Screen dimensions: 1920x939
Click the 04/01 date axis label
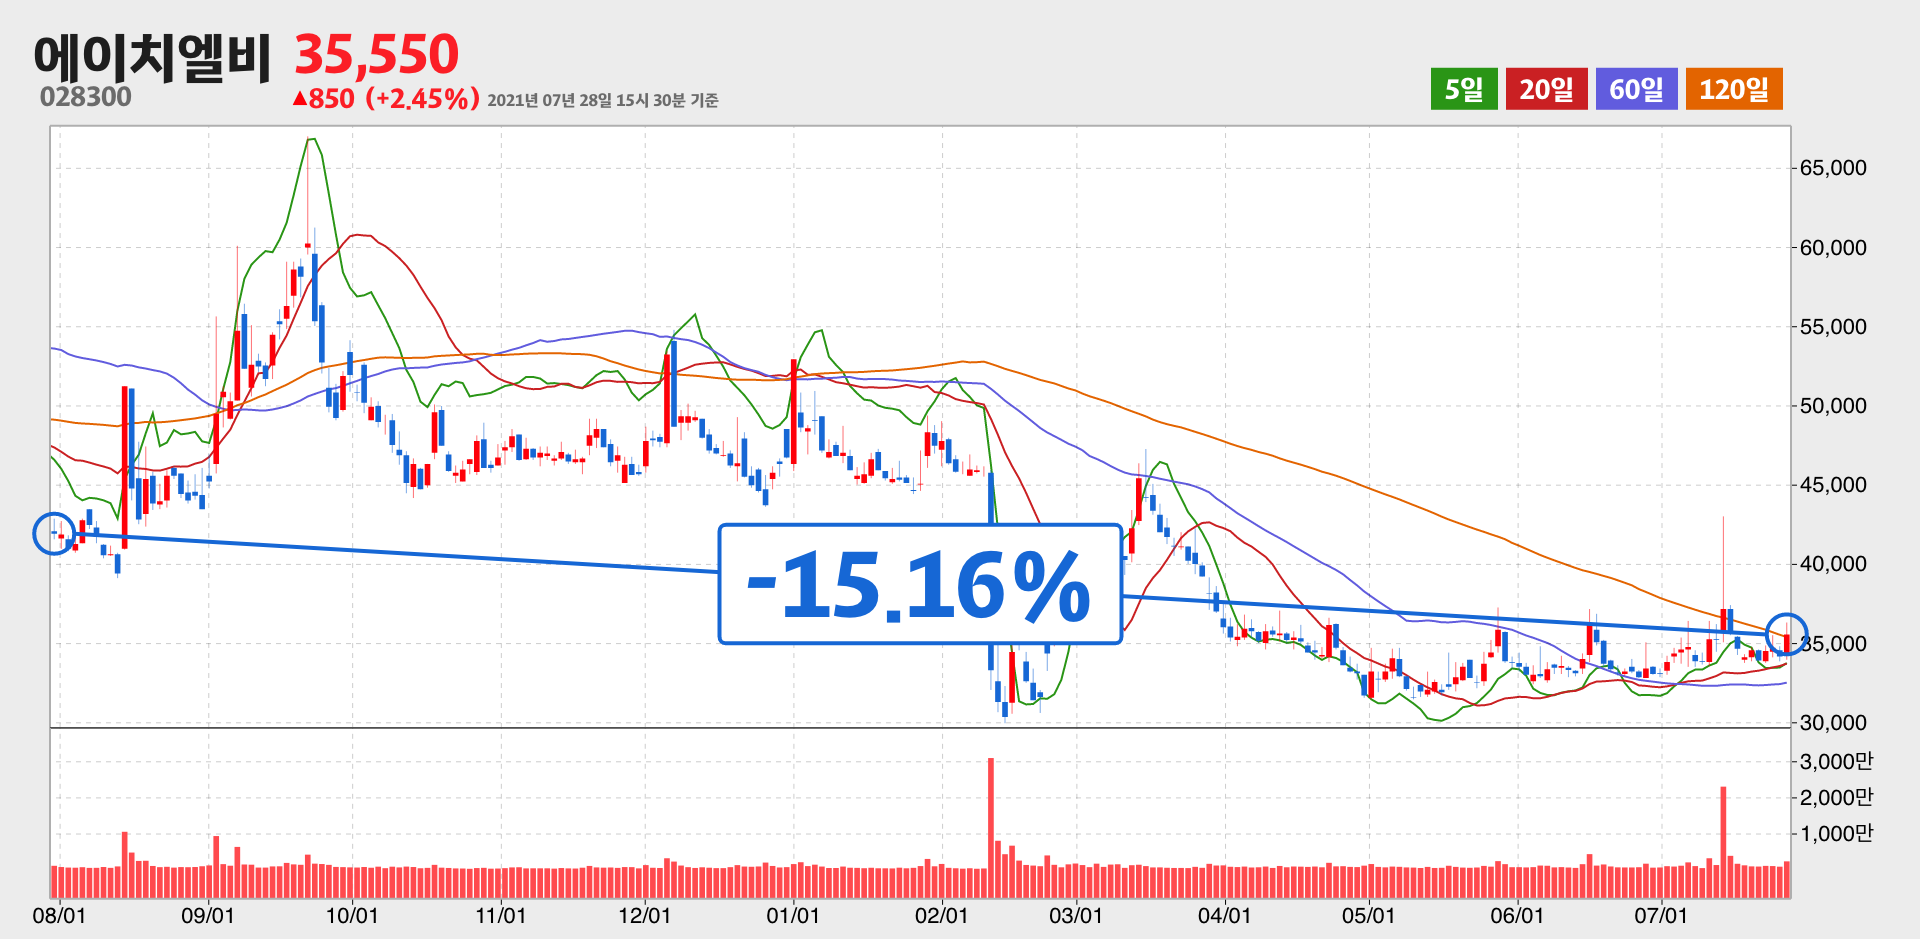[1224, 915]
